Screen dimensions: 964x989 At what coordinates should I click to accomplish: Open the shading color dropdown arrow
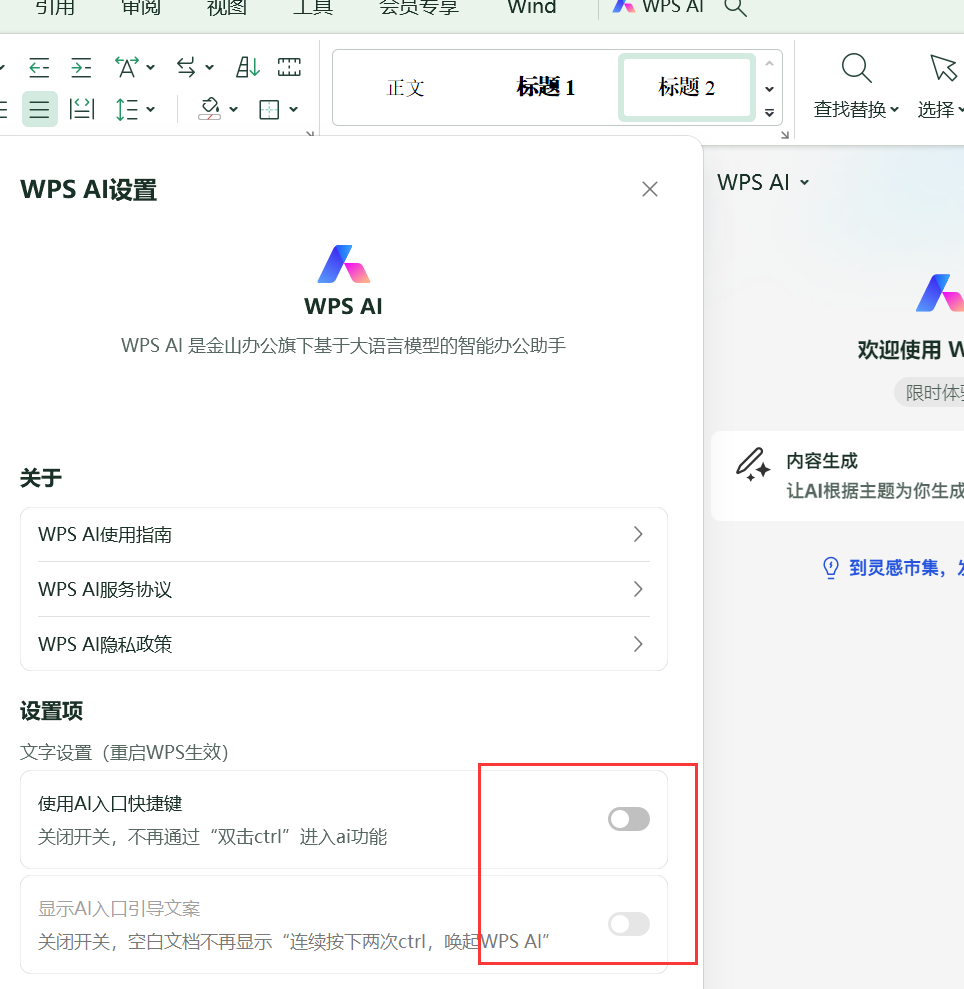click(x=233, y=109)
